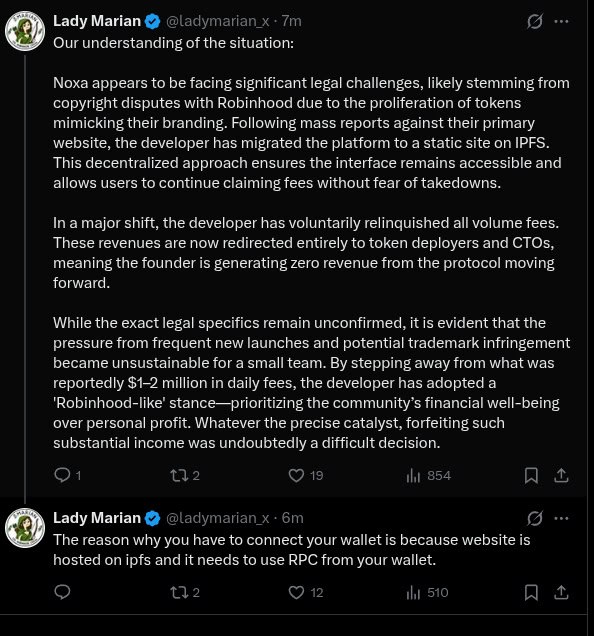Expand more options on second post
594x636 pixels.
561,518
